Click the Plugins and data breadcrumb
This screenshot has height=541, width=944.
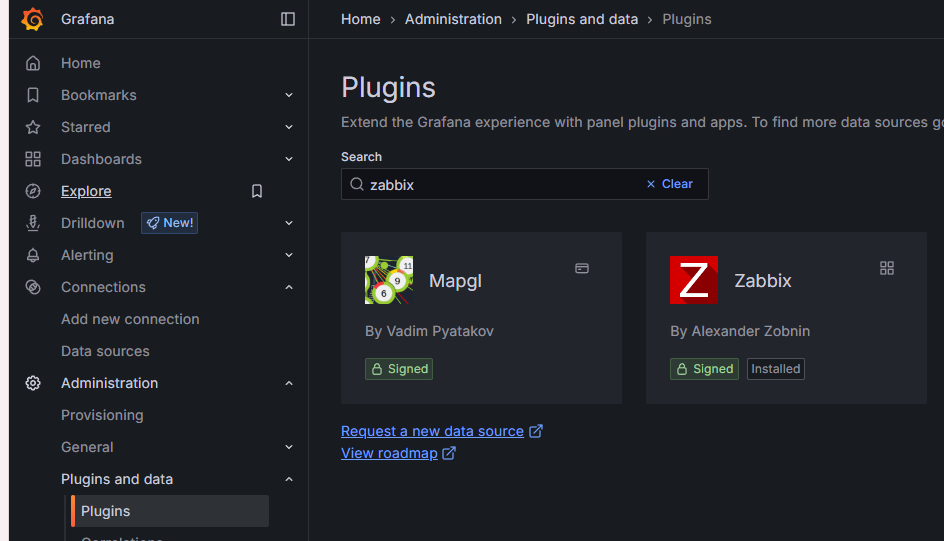pos(582,19)
